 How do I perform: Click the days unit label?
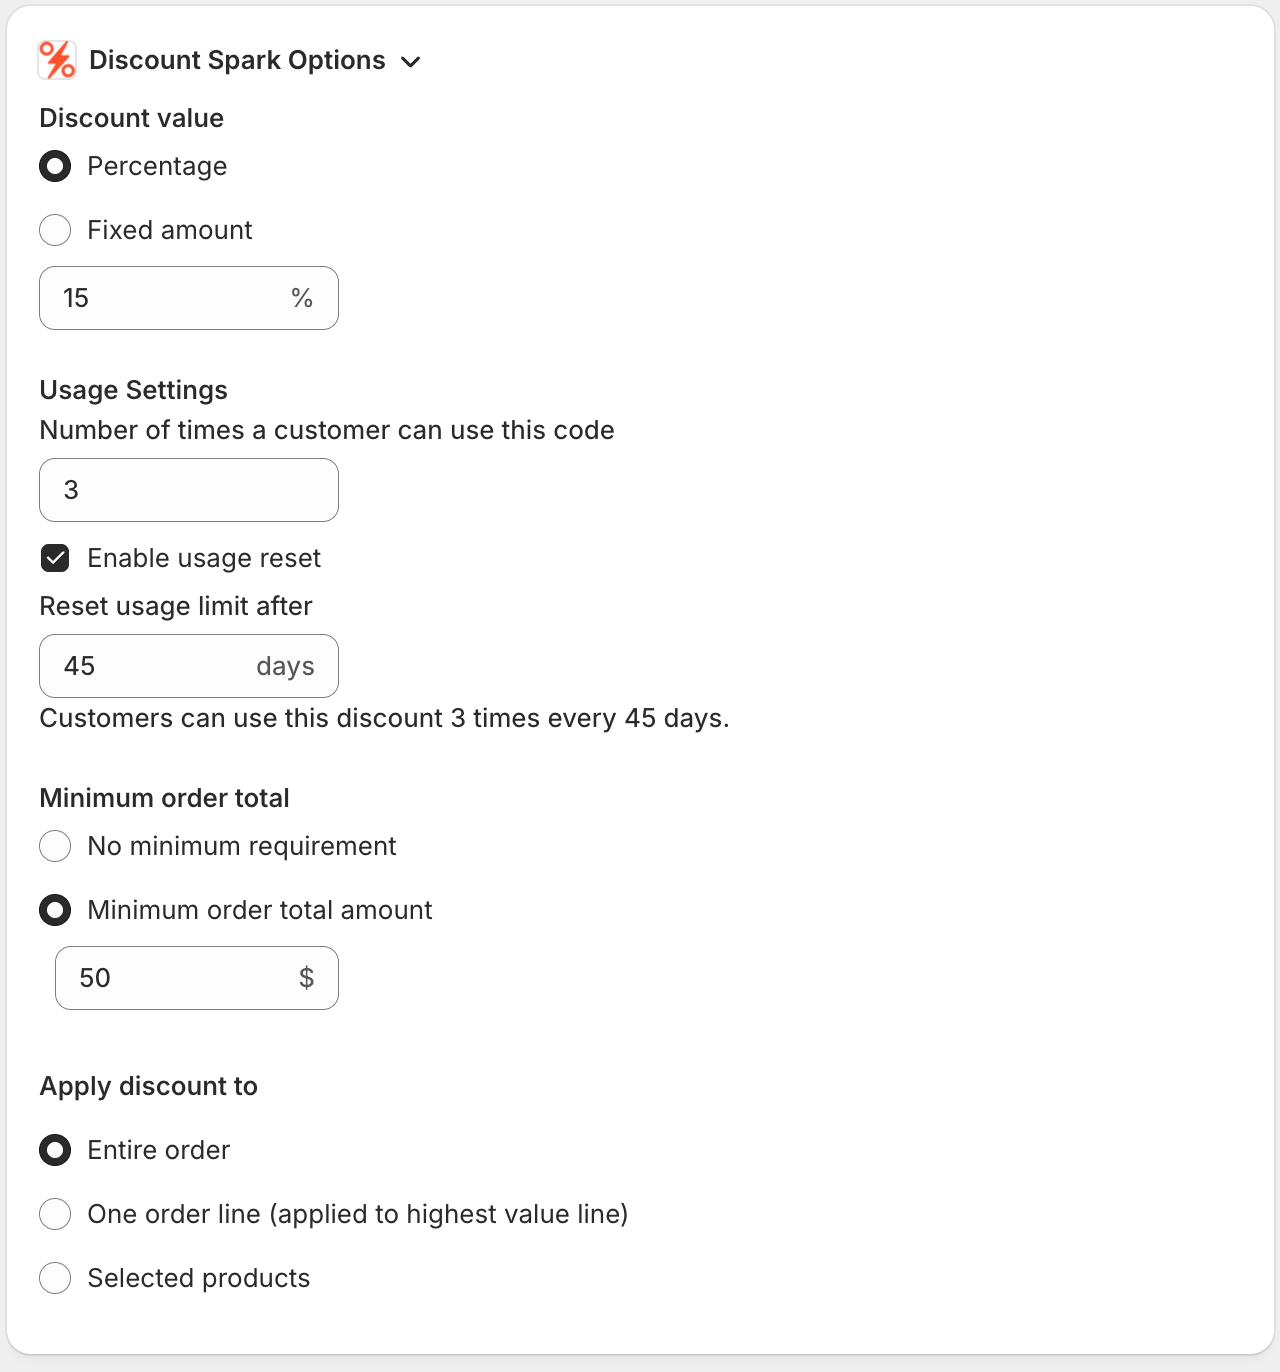(285, 665)
